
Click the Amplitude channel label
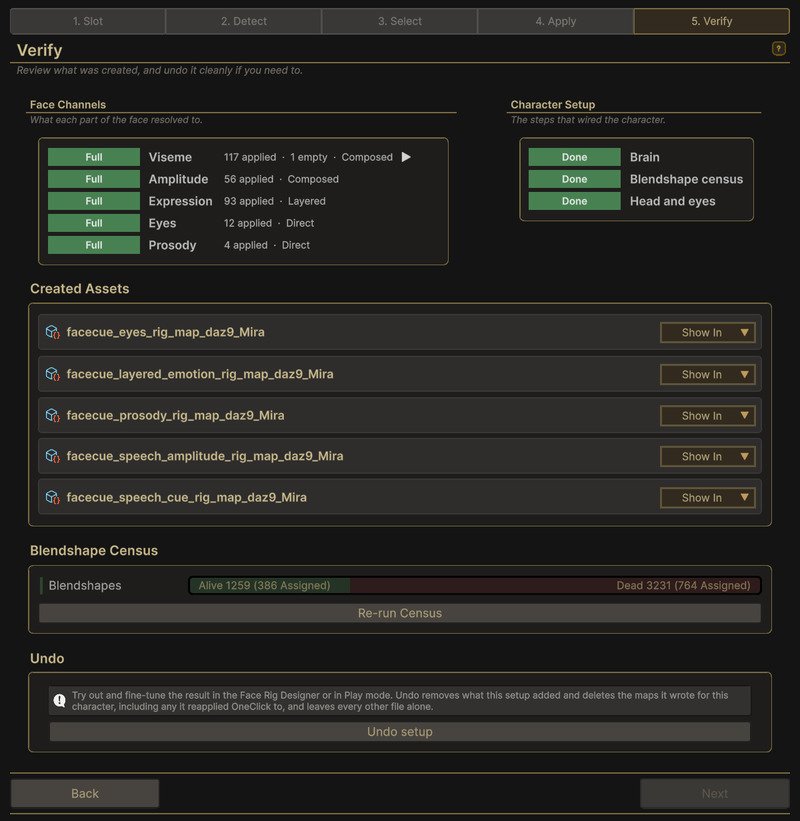[179, 179]
